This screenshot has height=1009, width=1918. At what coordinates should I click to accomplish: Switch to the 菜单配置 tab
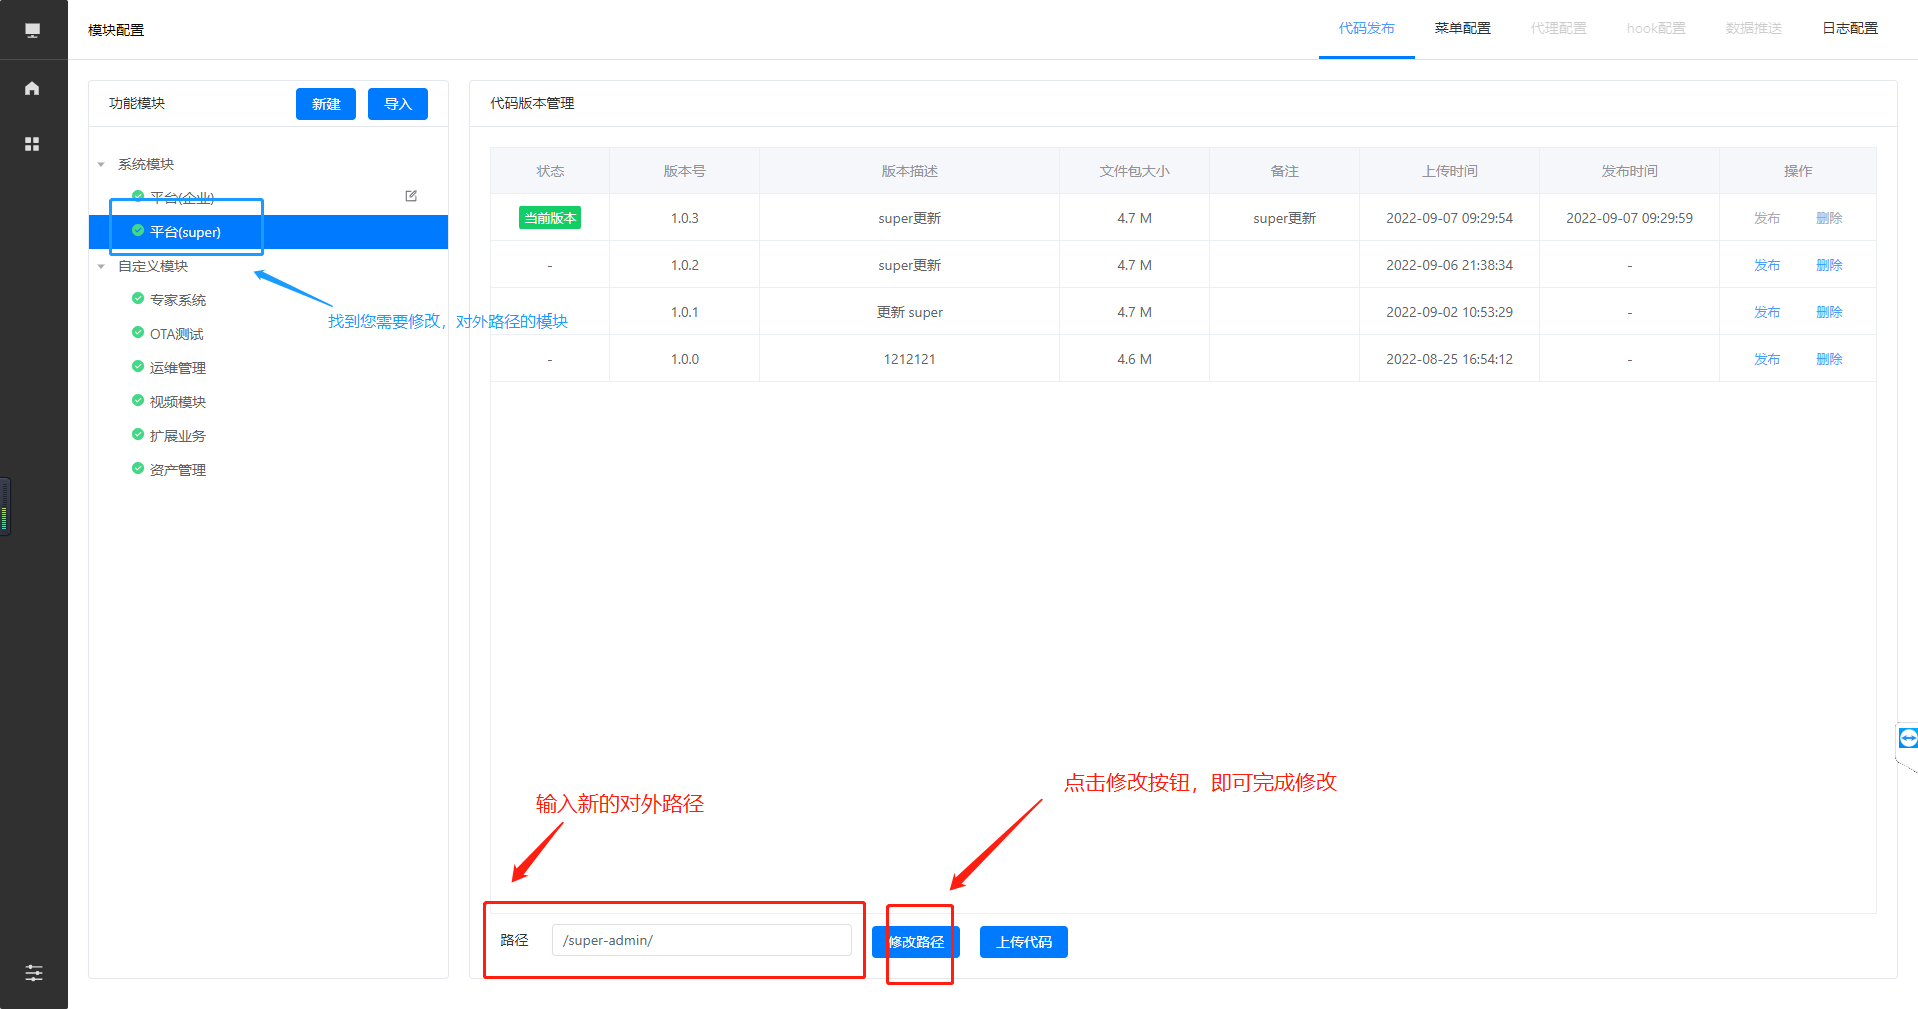(1462, 28)
